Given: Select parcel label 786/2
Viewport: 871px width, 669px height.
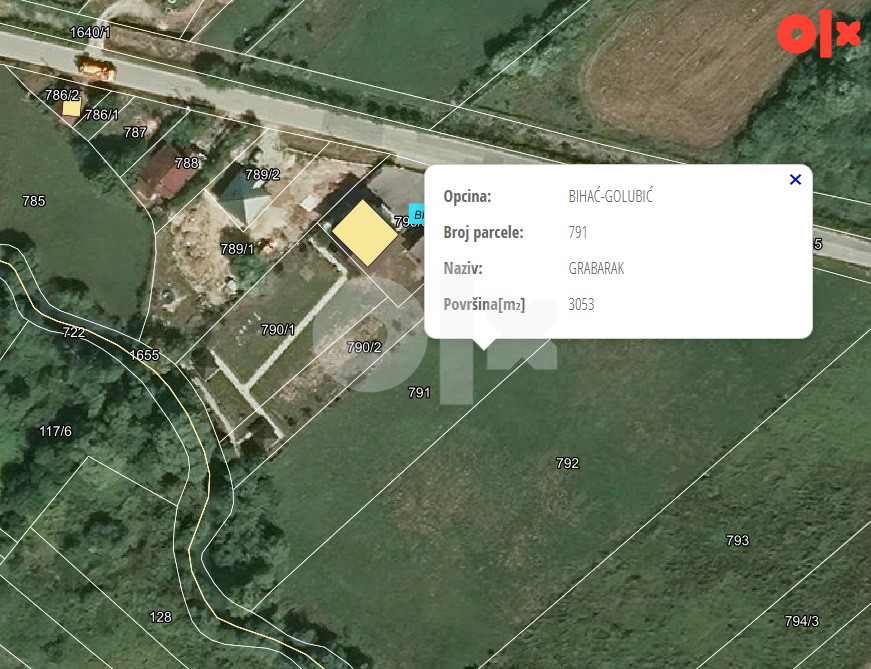Looking at the screenshot, I should tap(62, 95).
